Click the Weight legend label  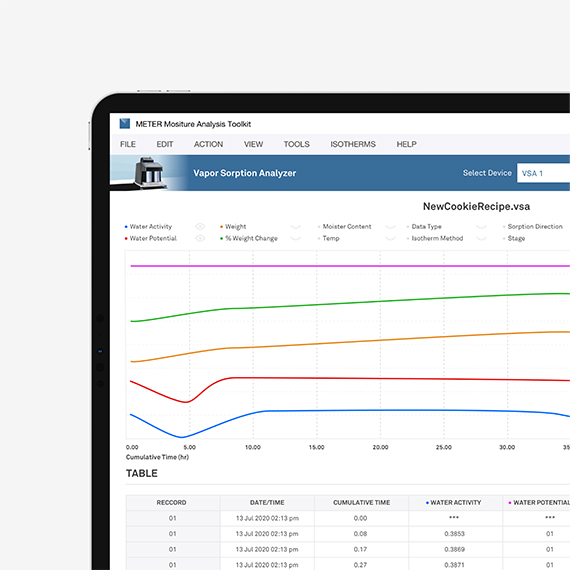click(x=236, y=226)
